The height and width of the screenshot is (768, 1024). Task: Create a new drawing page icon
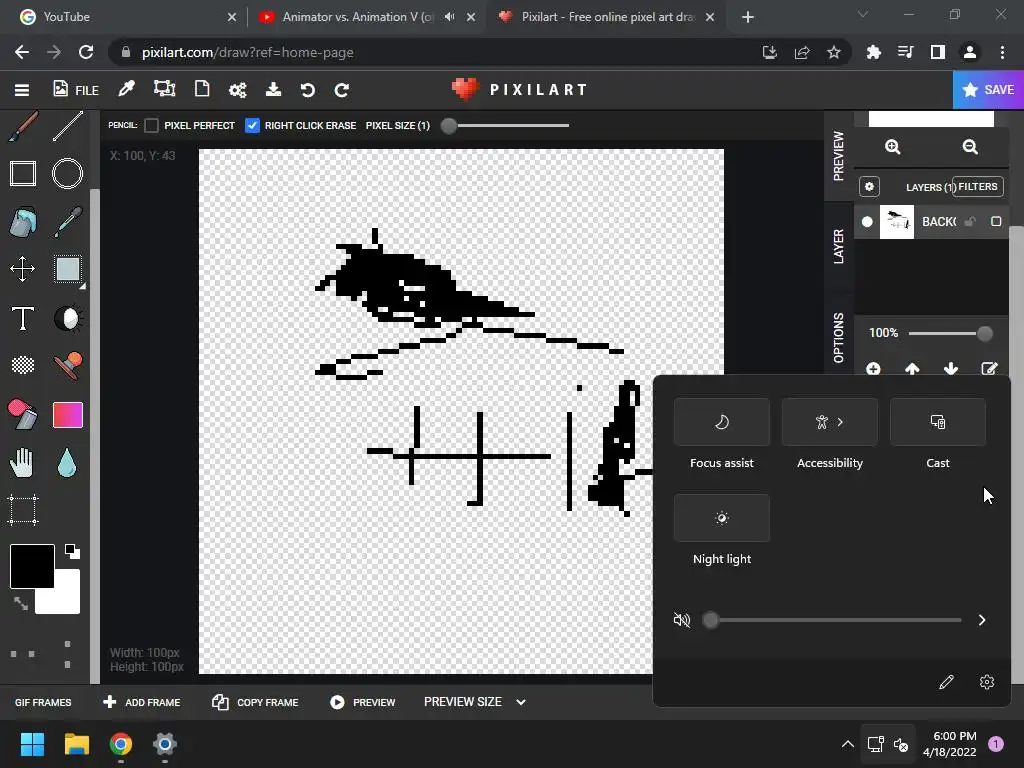202,89
